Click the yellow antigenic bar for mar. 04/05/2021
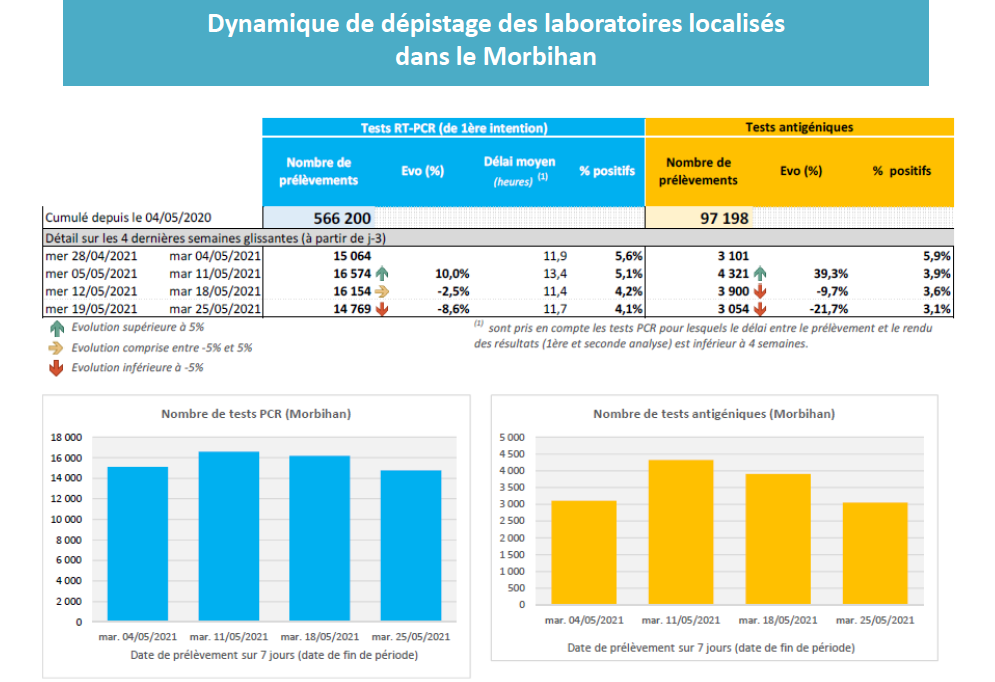 point(584,552)
